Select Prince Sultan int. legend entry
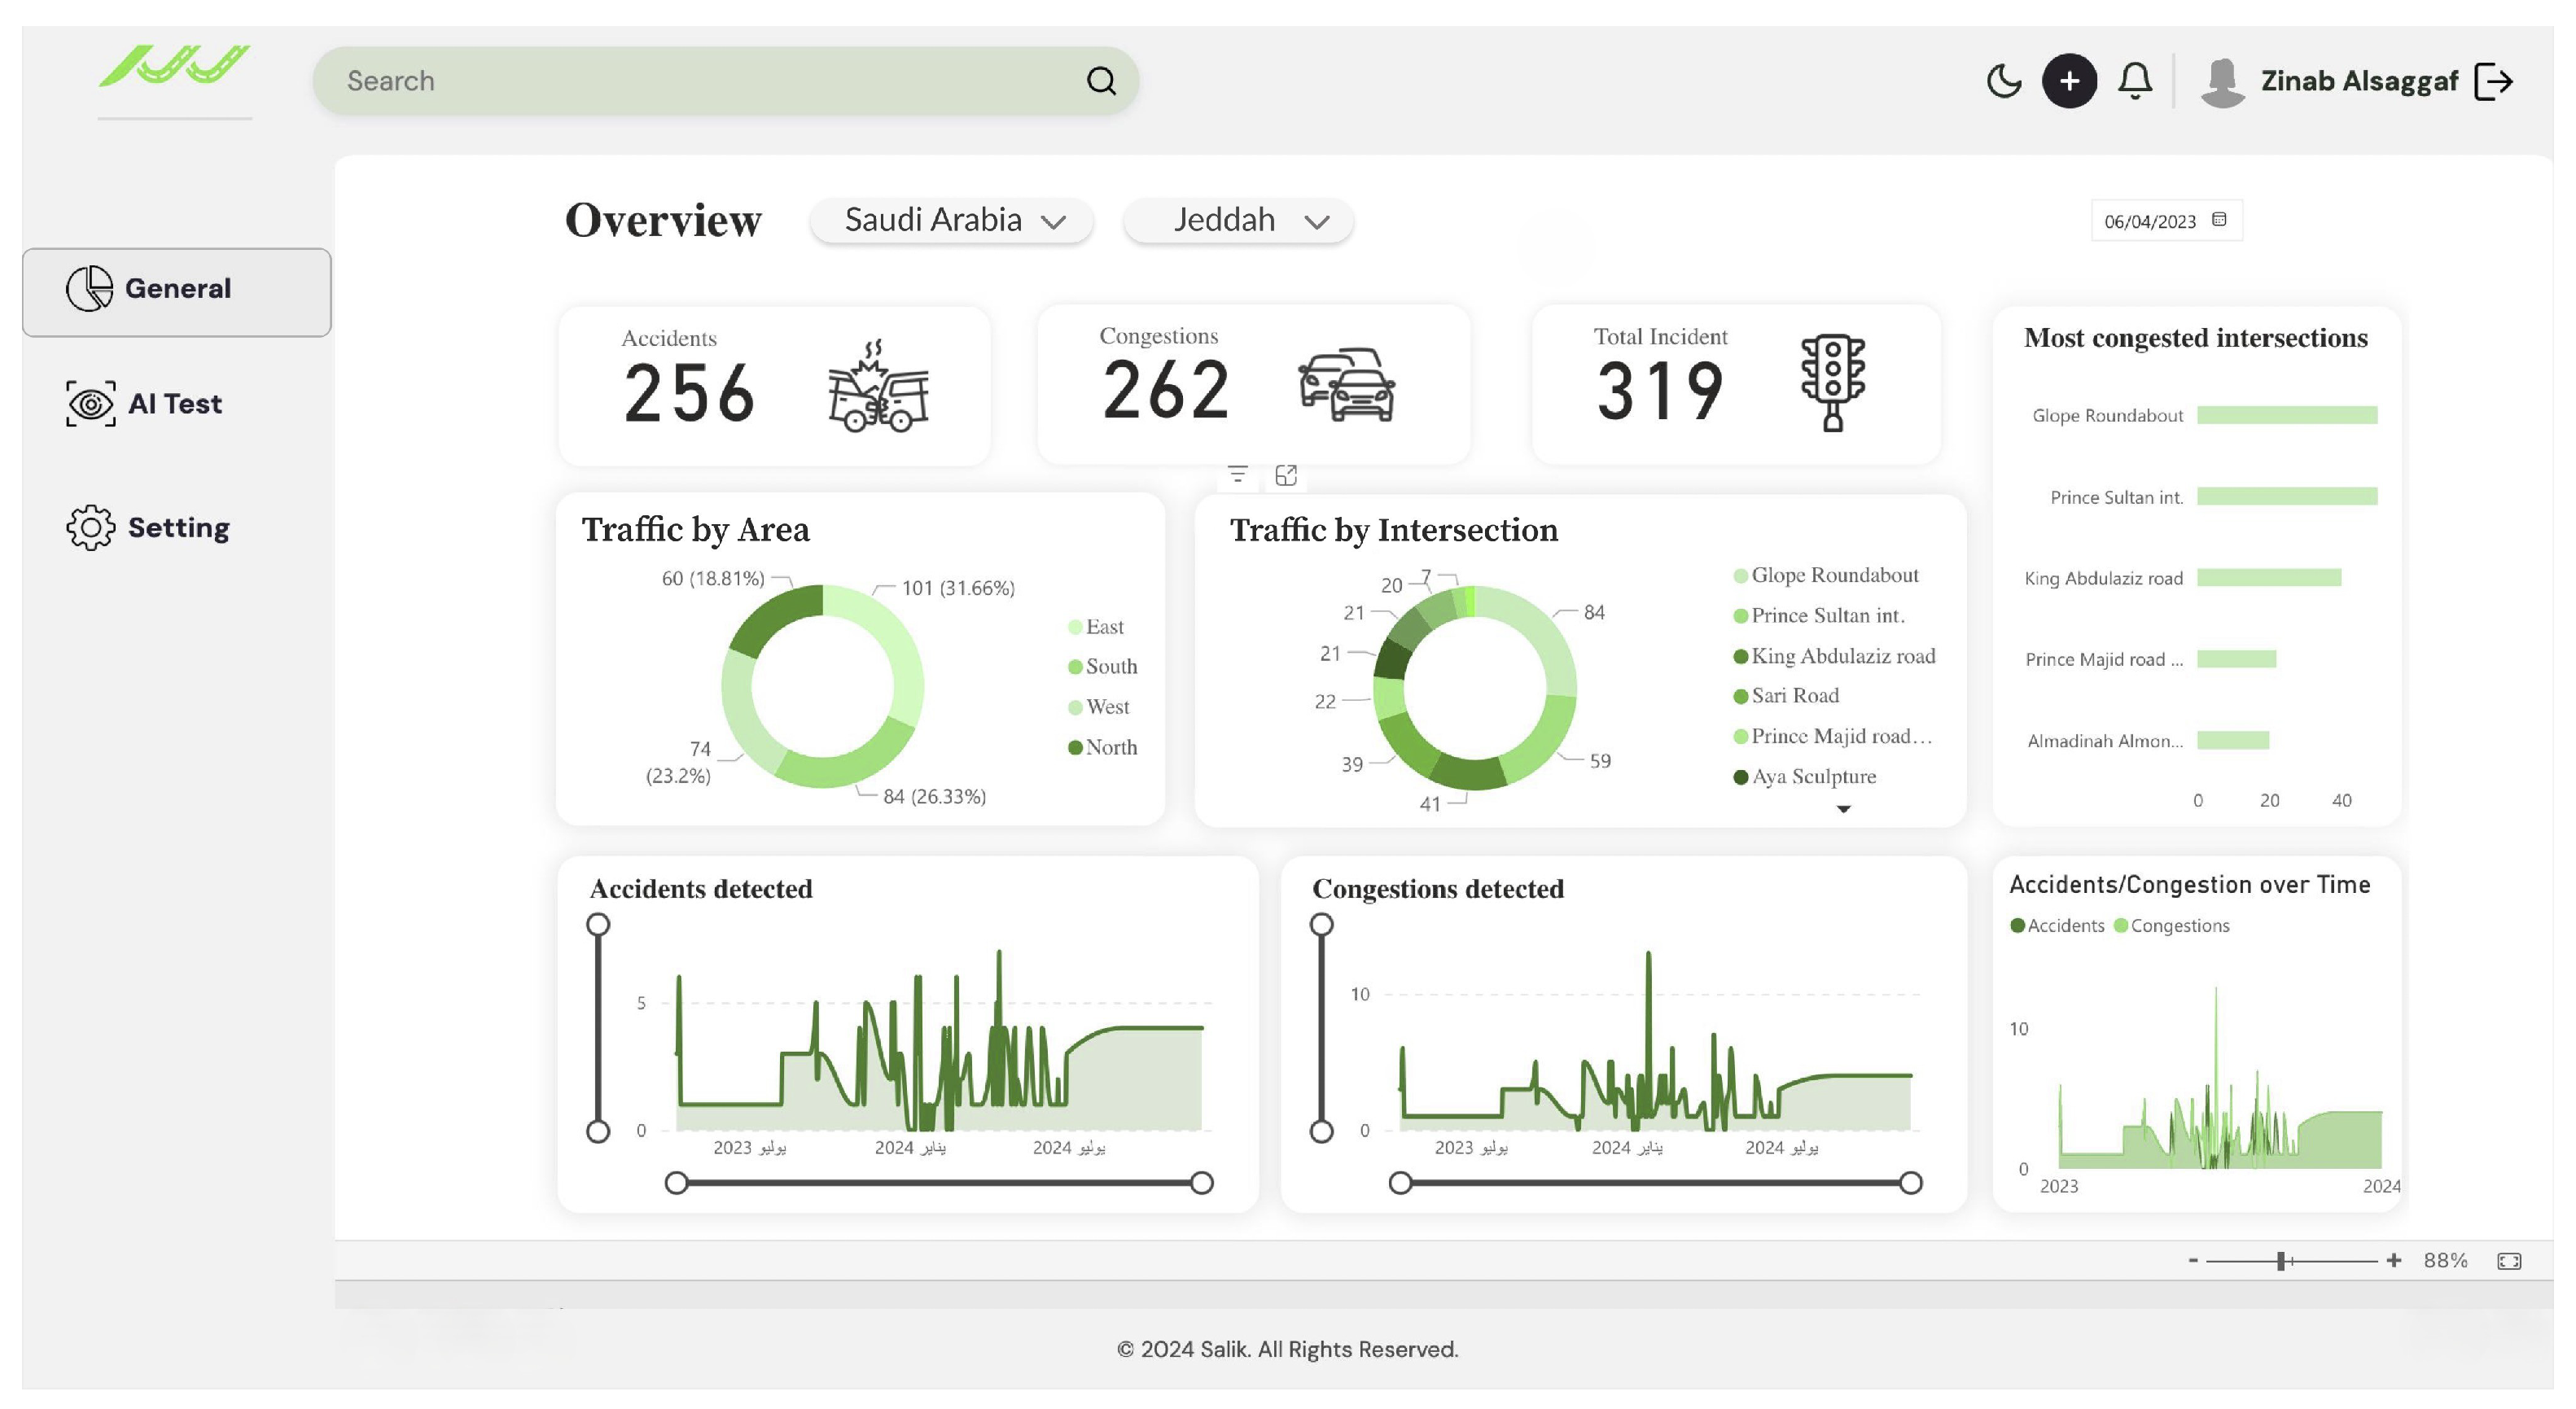Screen dimensions: 2576x1409 tap(1819, 615)
